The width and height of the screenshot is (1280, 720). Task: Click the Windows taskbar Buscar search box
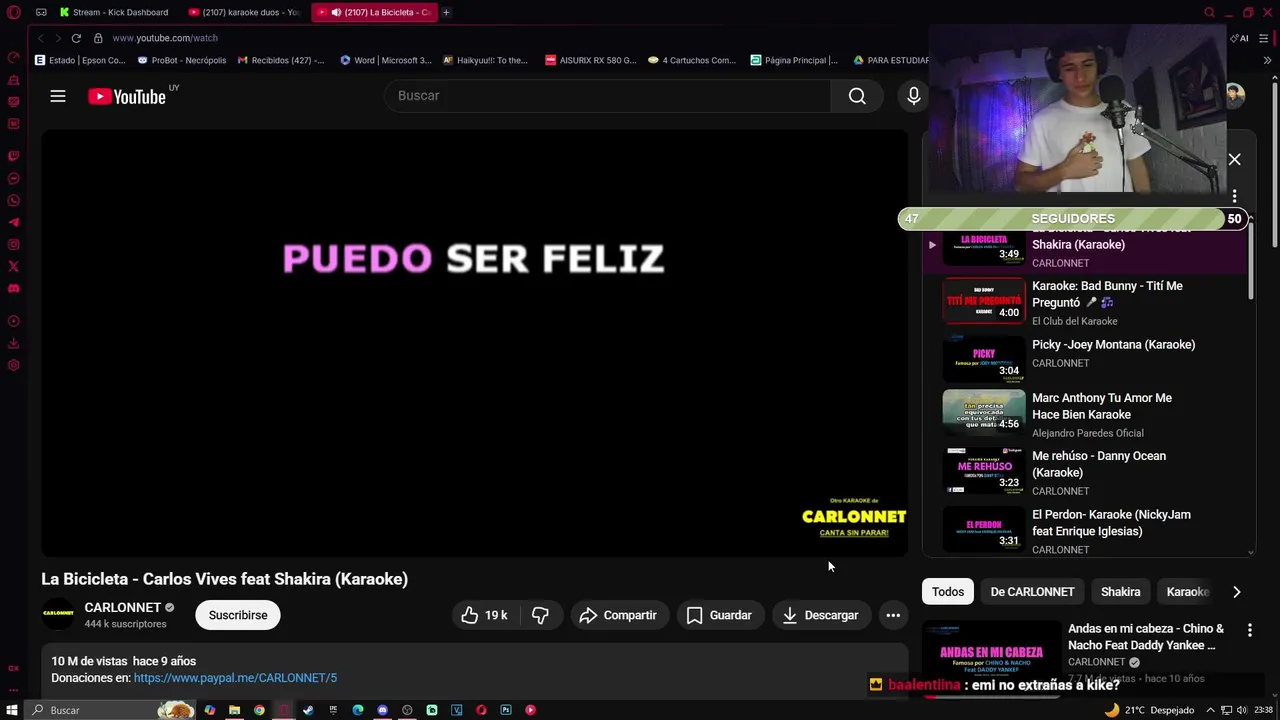coord(110,710)
